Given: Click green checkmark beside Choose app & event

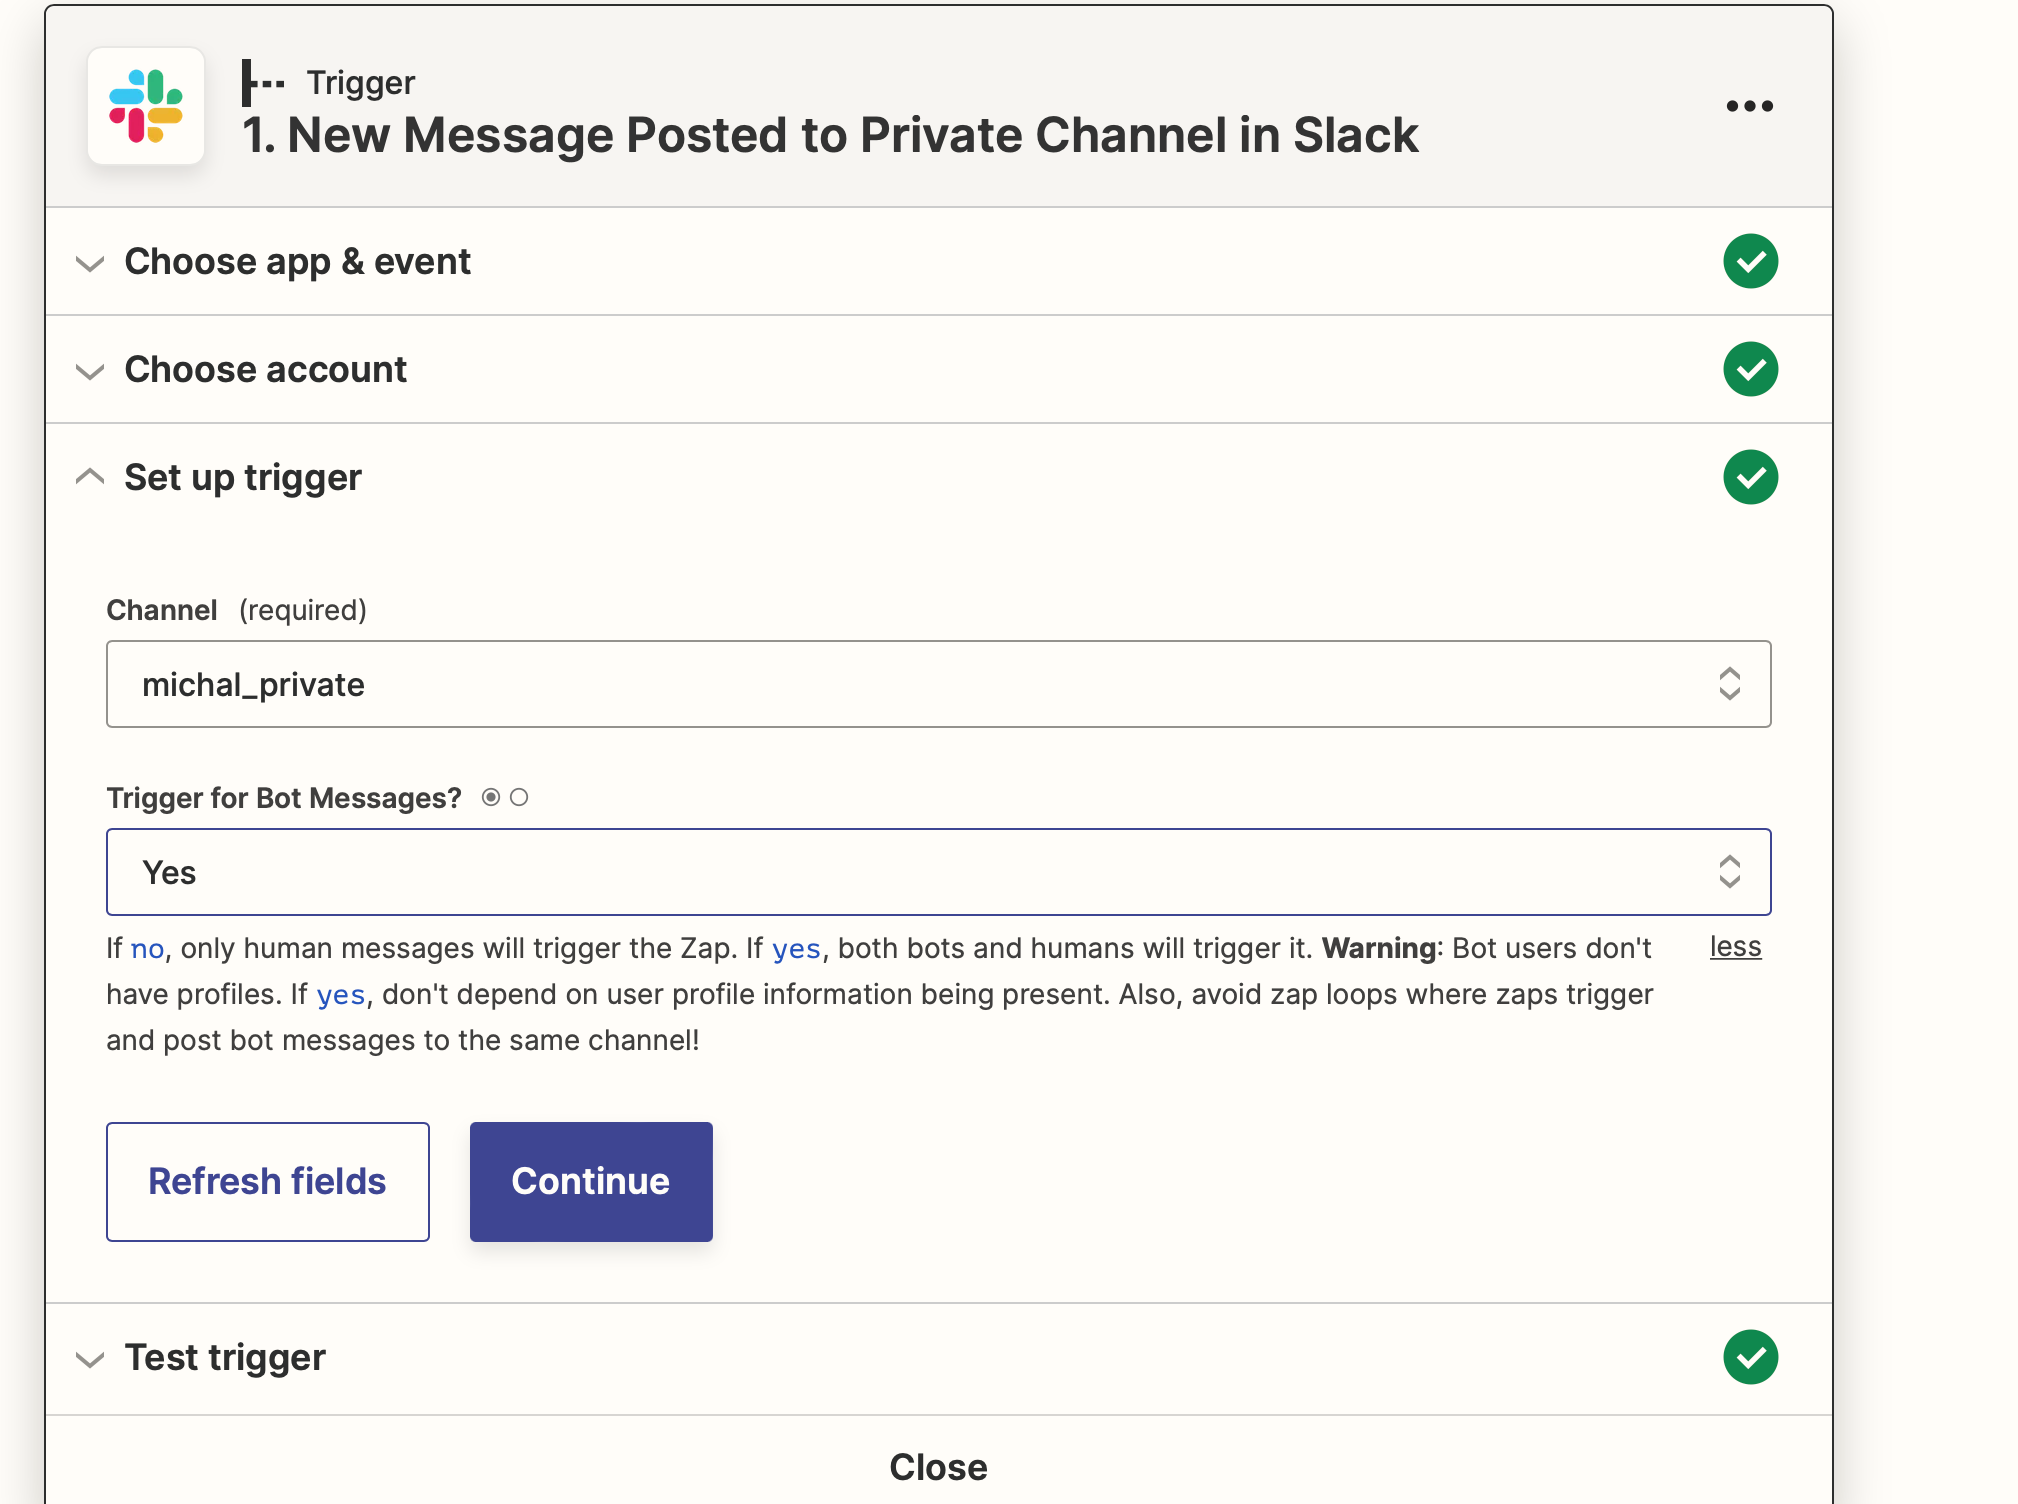Looking at the screenshot, I should (1750, 261).
